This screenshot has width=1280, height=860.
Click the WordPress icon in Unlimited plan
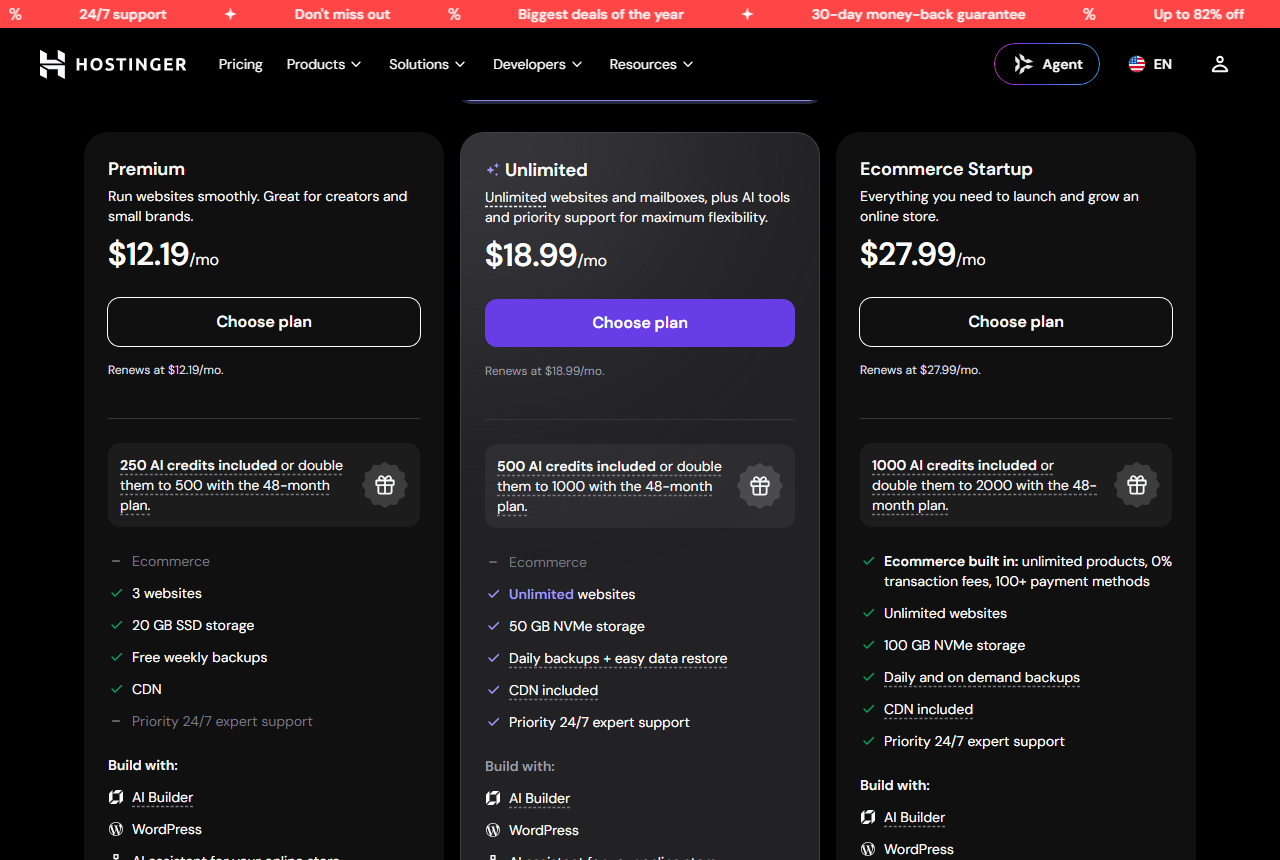click(493, 830)
